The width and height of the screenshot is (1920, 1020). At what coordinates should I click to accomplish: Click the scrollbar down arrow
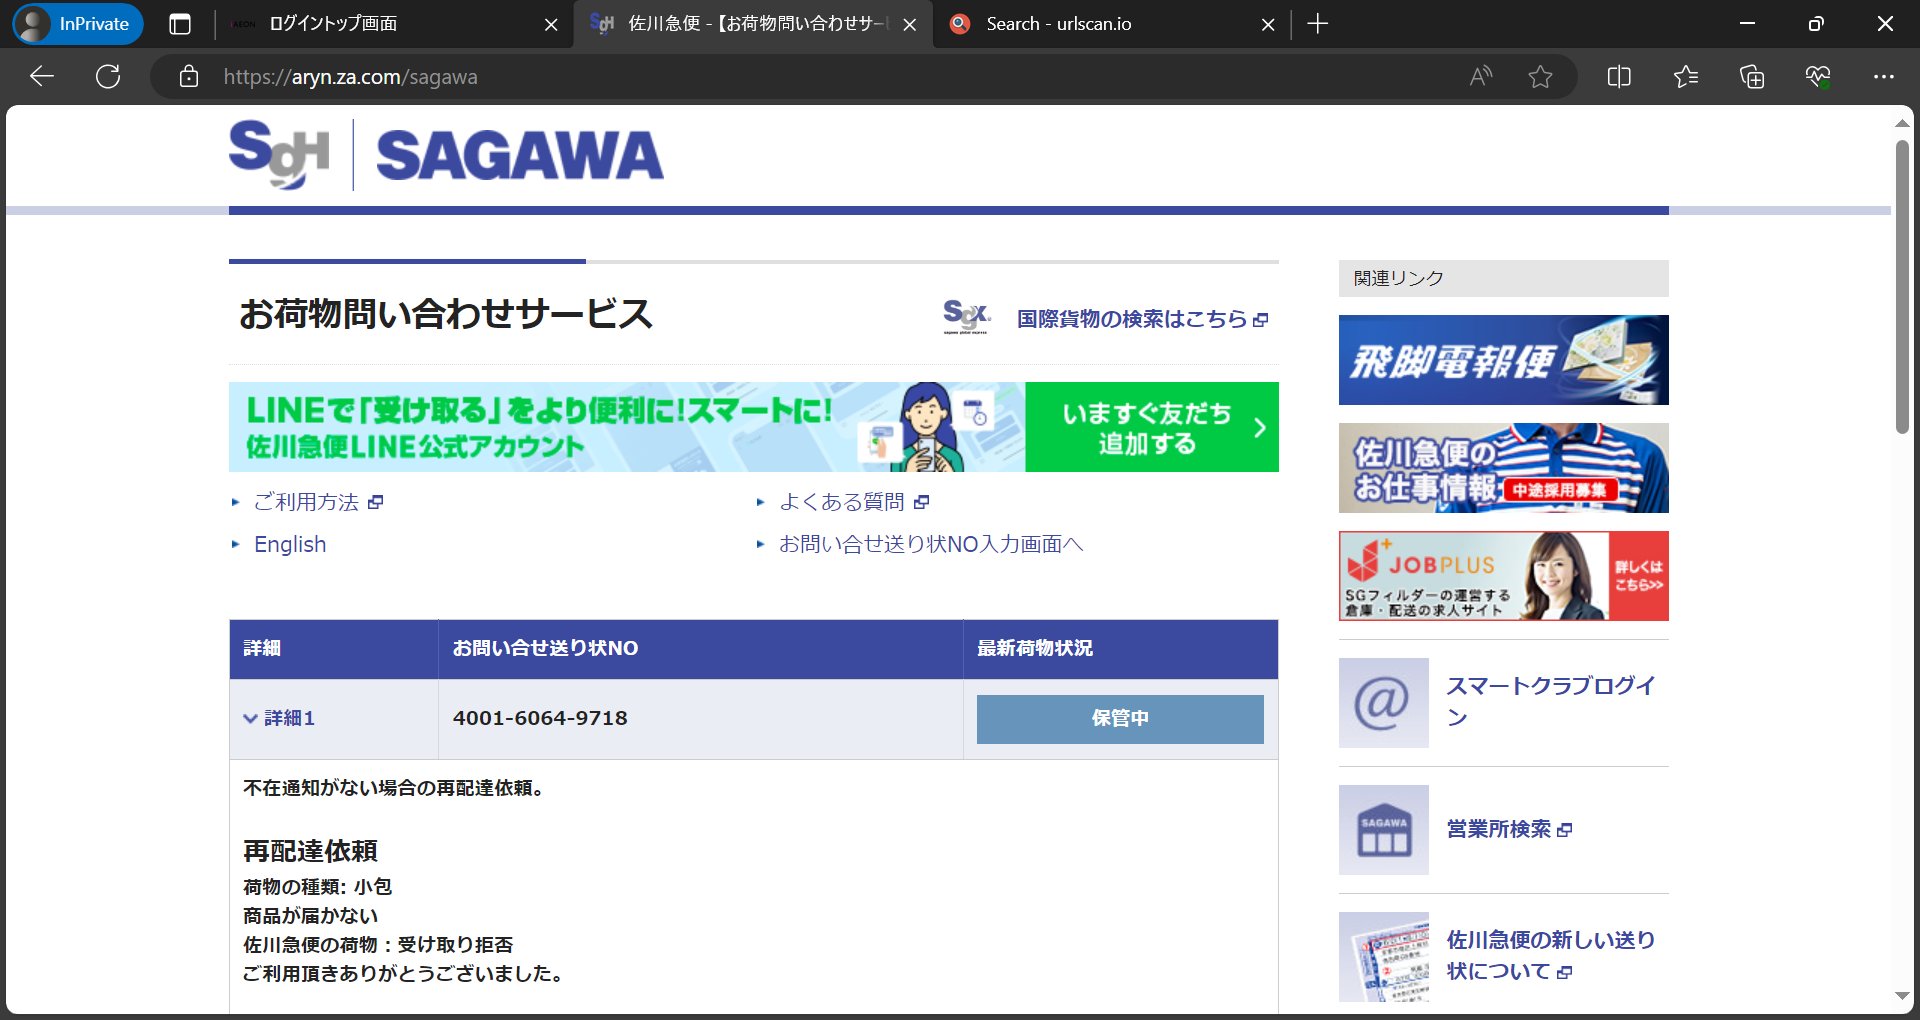pos(1902,996)
